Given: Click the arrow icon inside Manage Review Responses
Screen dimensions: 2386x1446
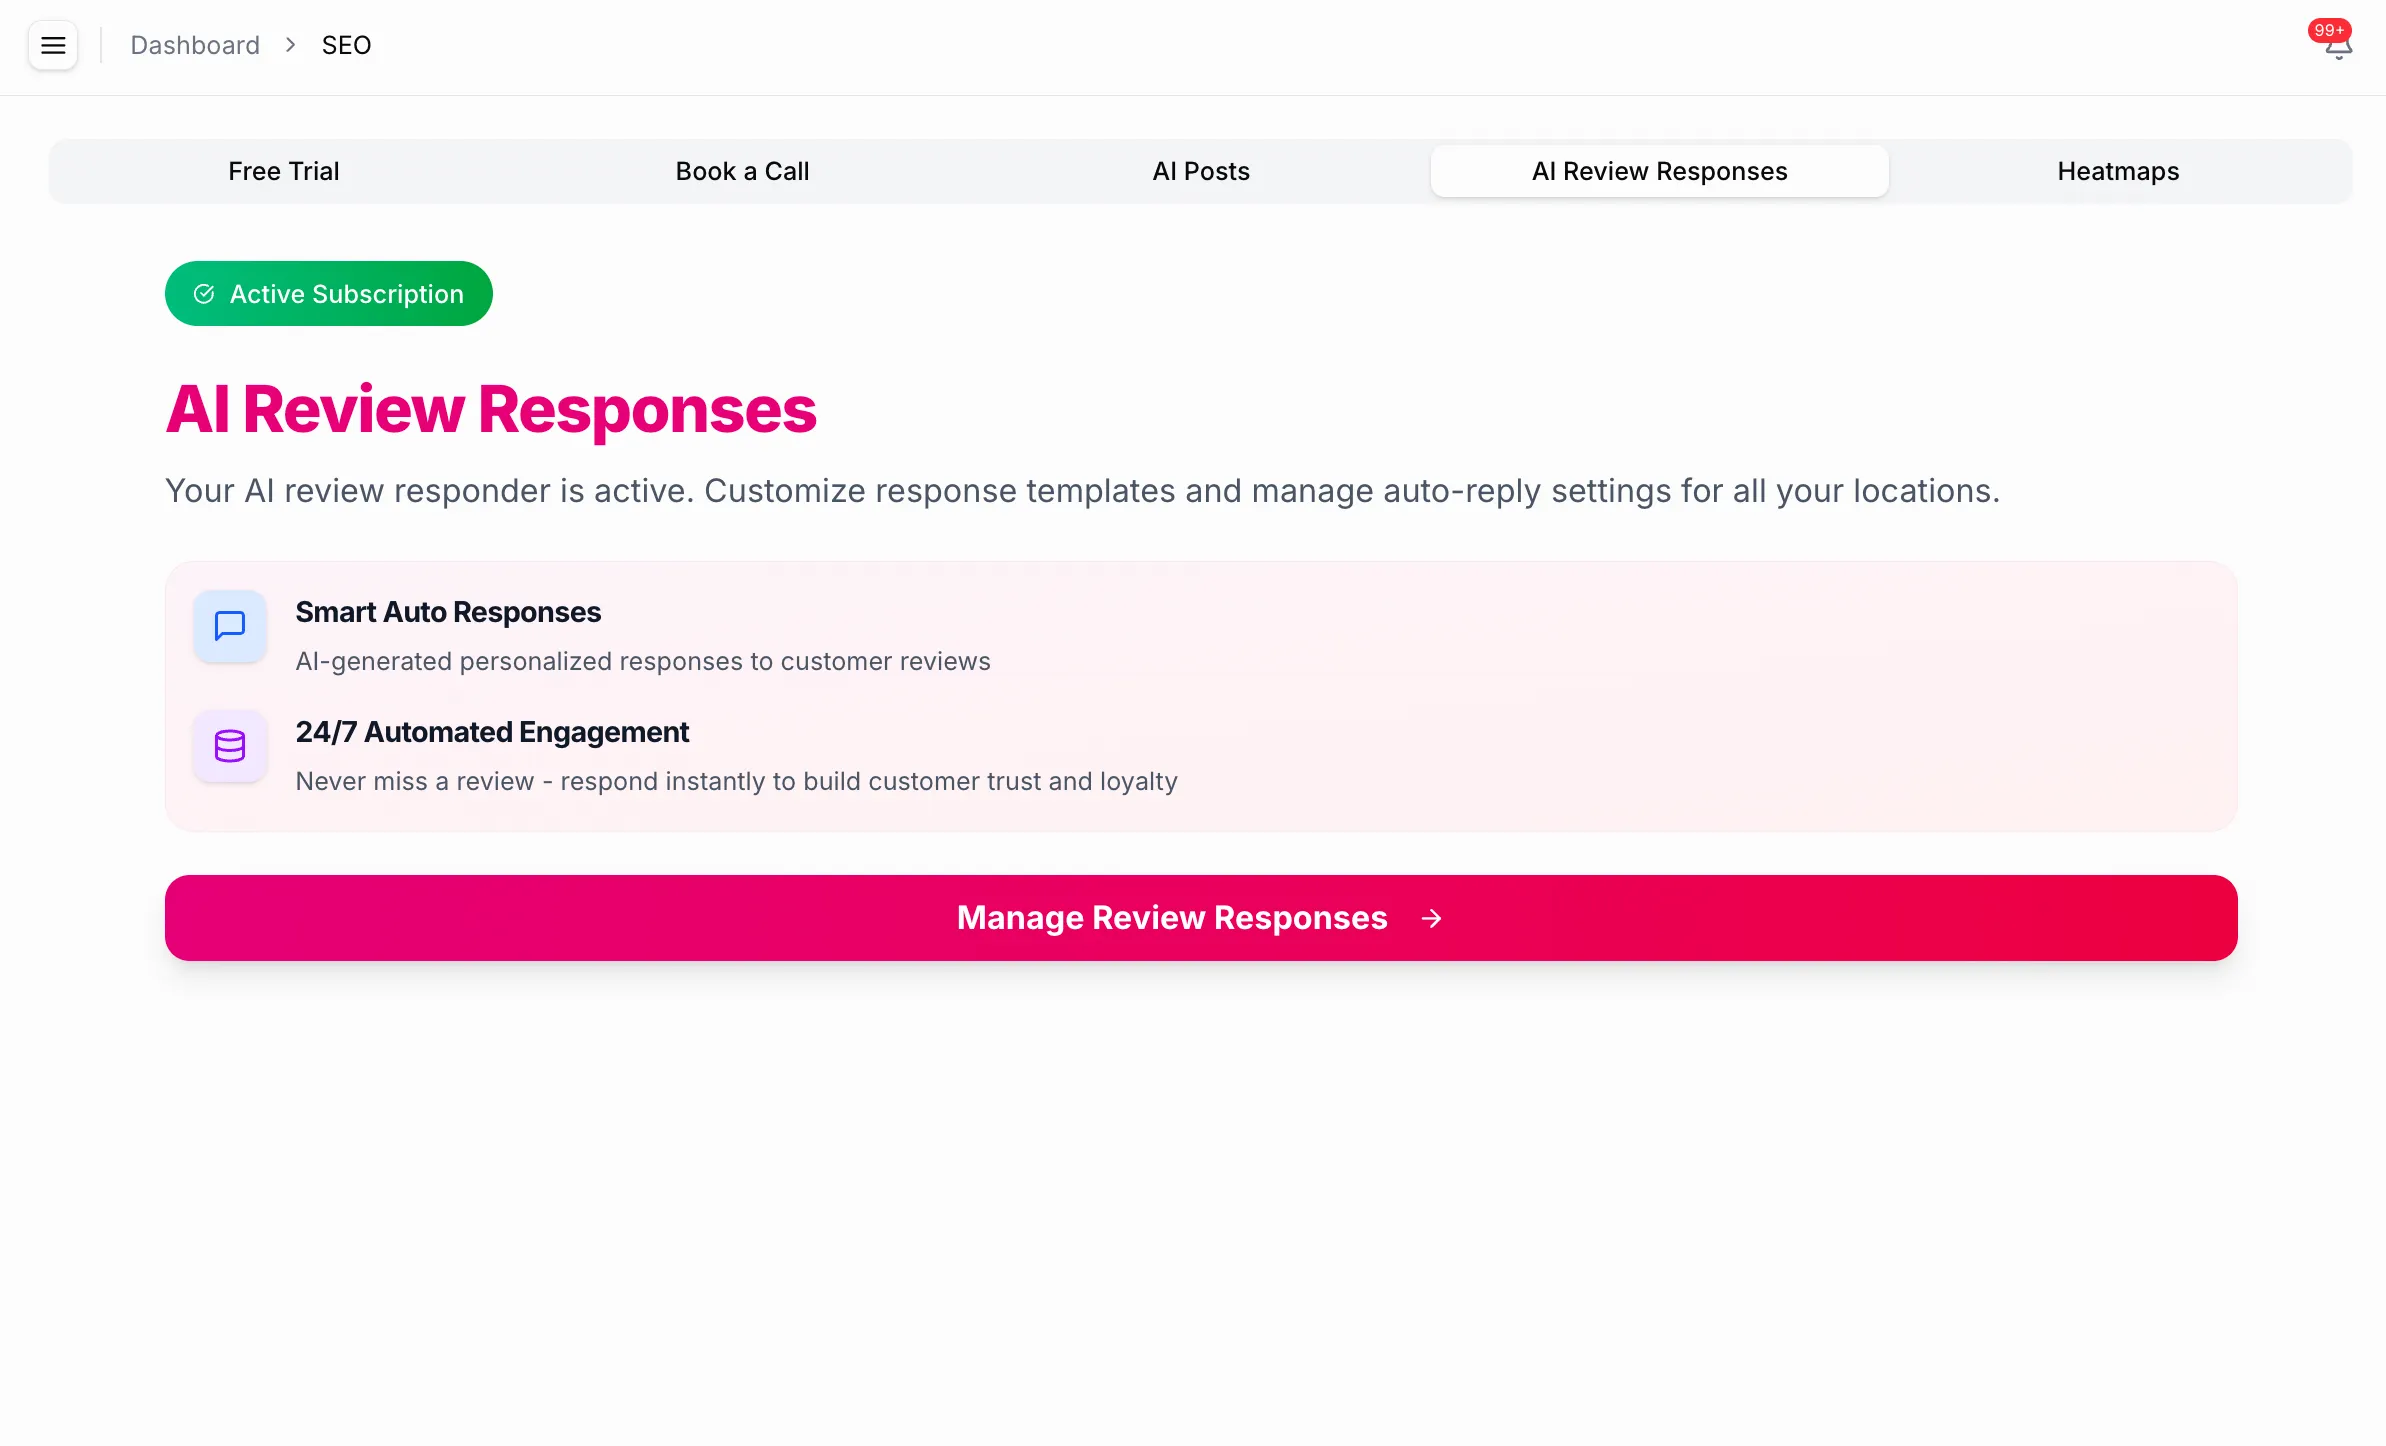Looking at the screenshot, I should (1433, 918).
